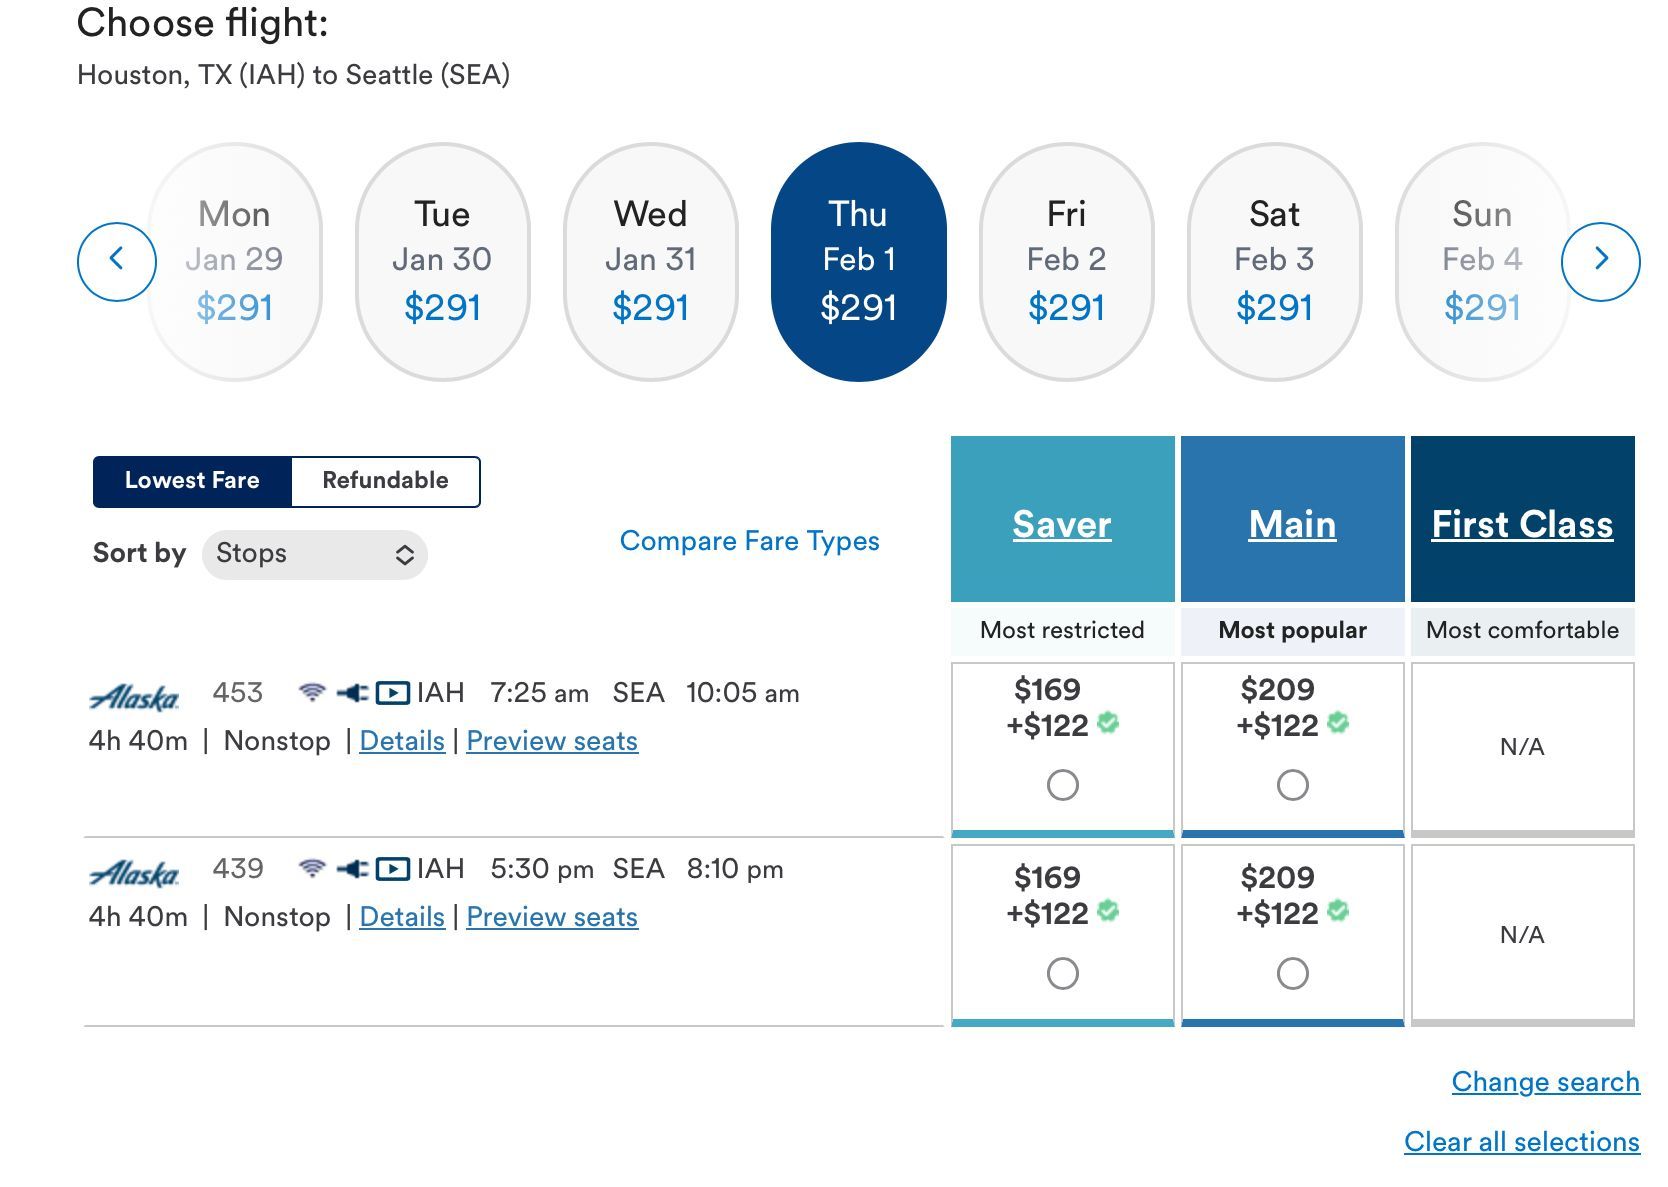1668x1187 pixels.
Task: Click green verified badge on flight 453 Saver fare
Action: [1108, 722]
